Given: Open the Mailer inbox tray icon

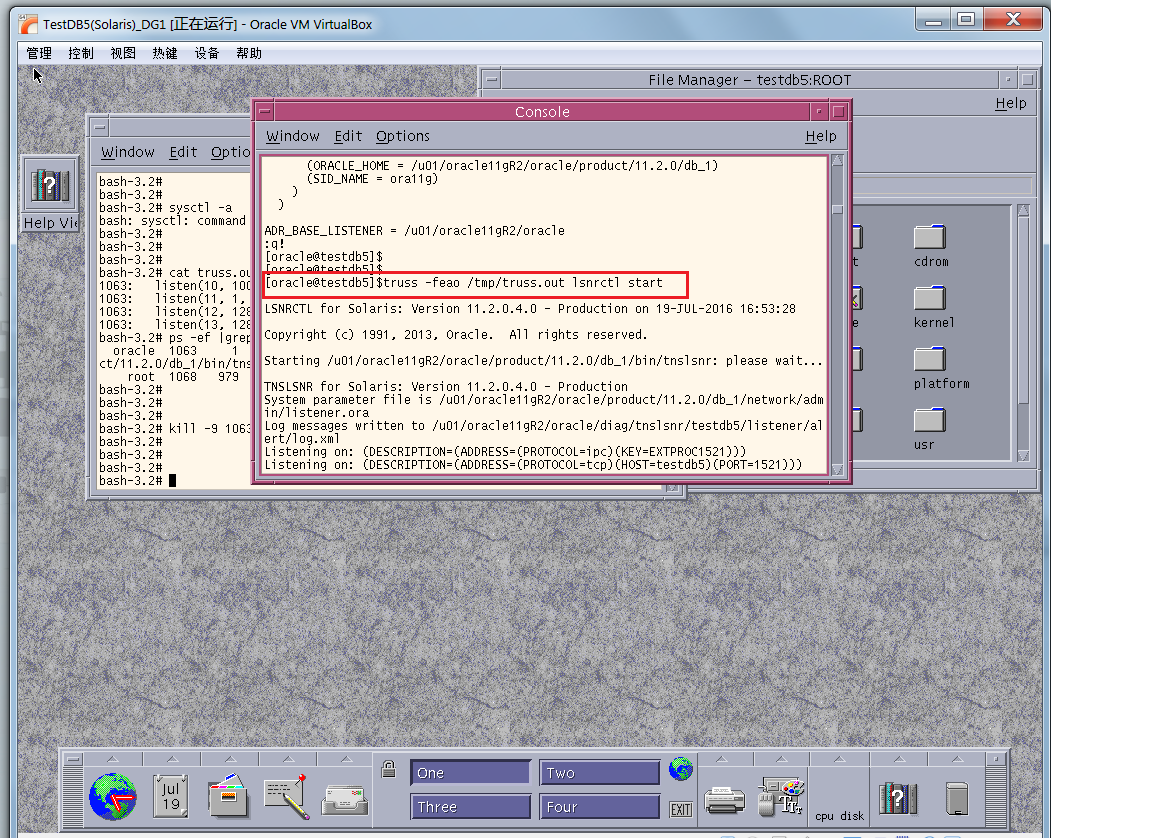Looking at the screenshot, I should coord(345,799).
